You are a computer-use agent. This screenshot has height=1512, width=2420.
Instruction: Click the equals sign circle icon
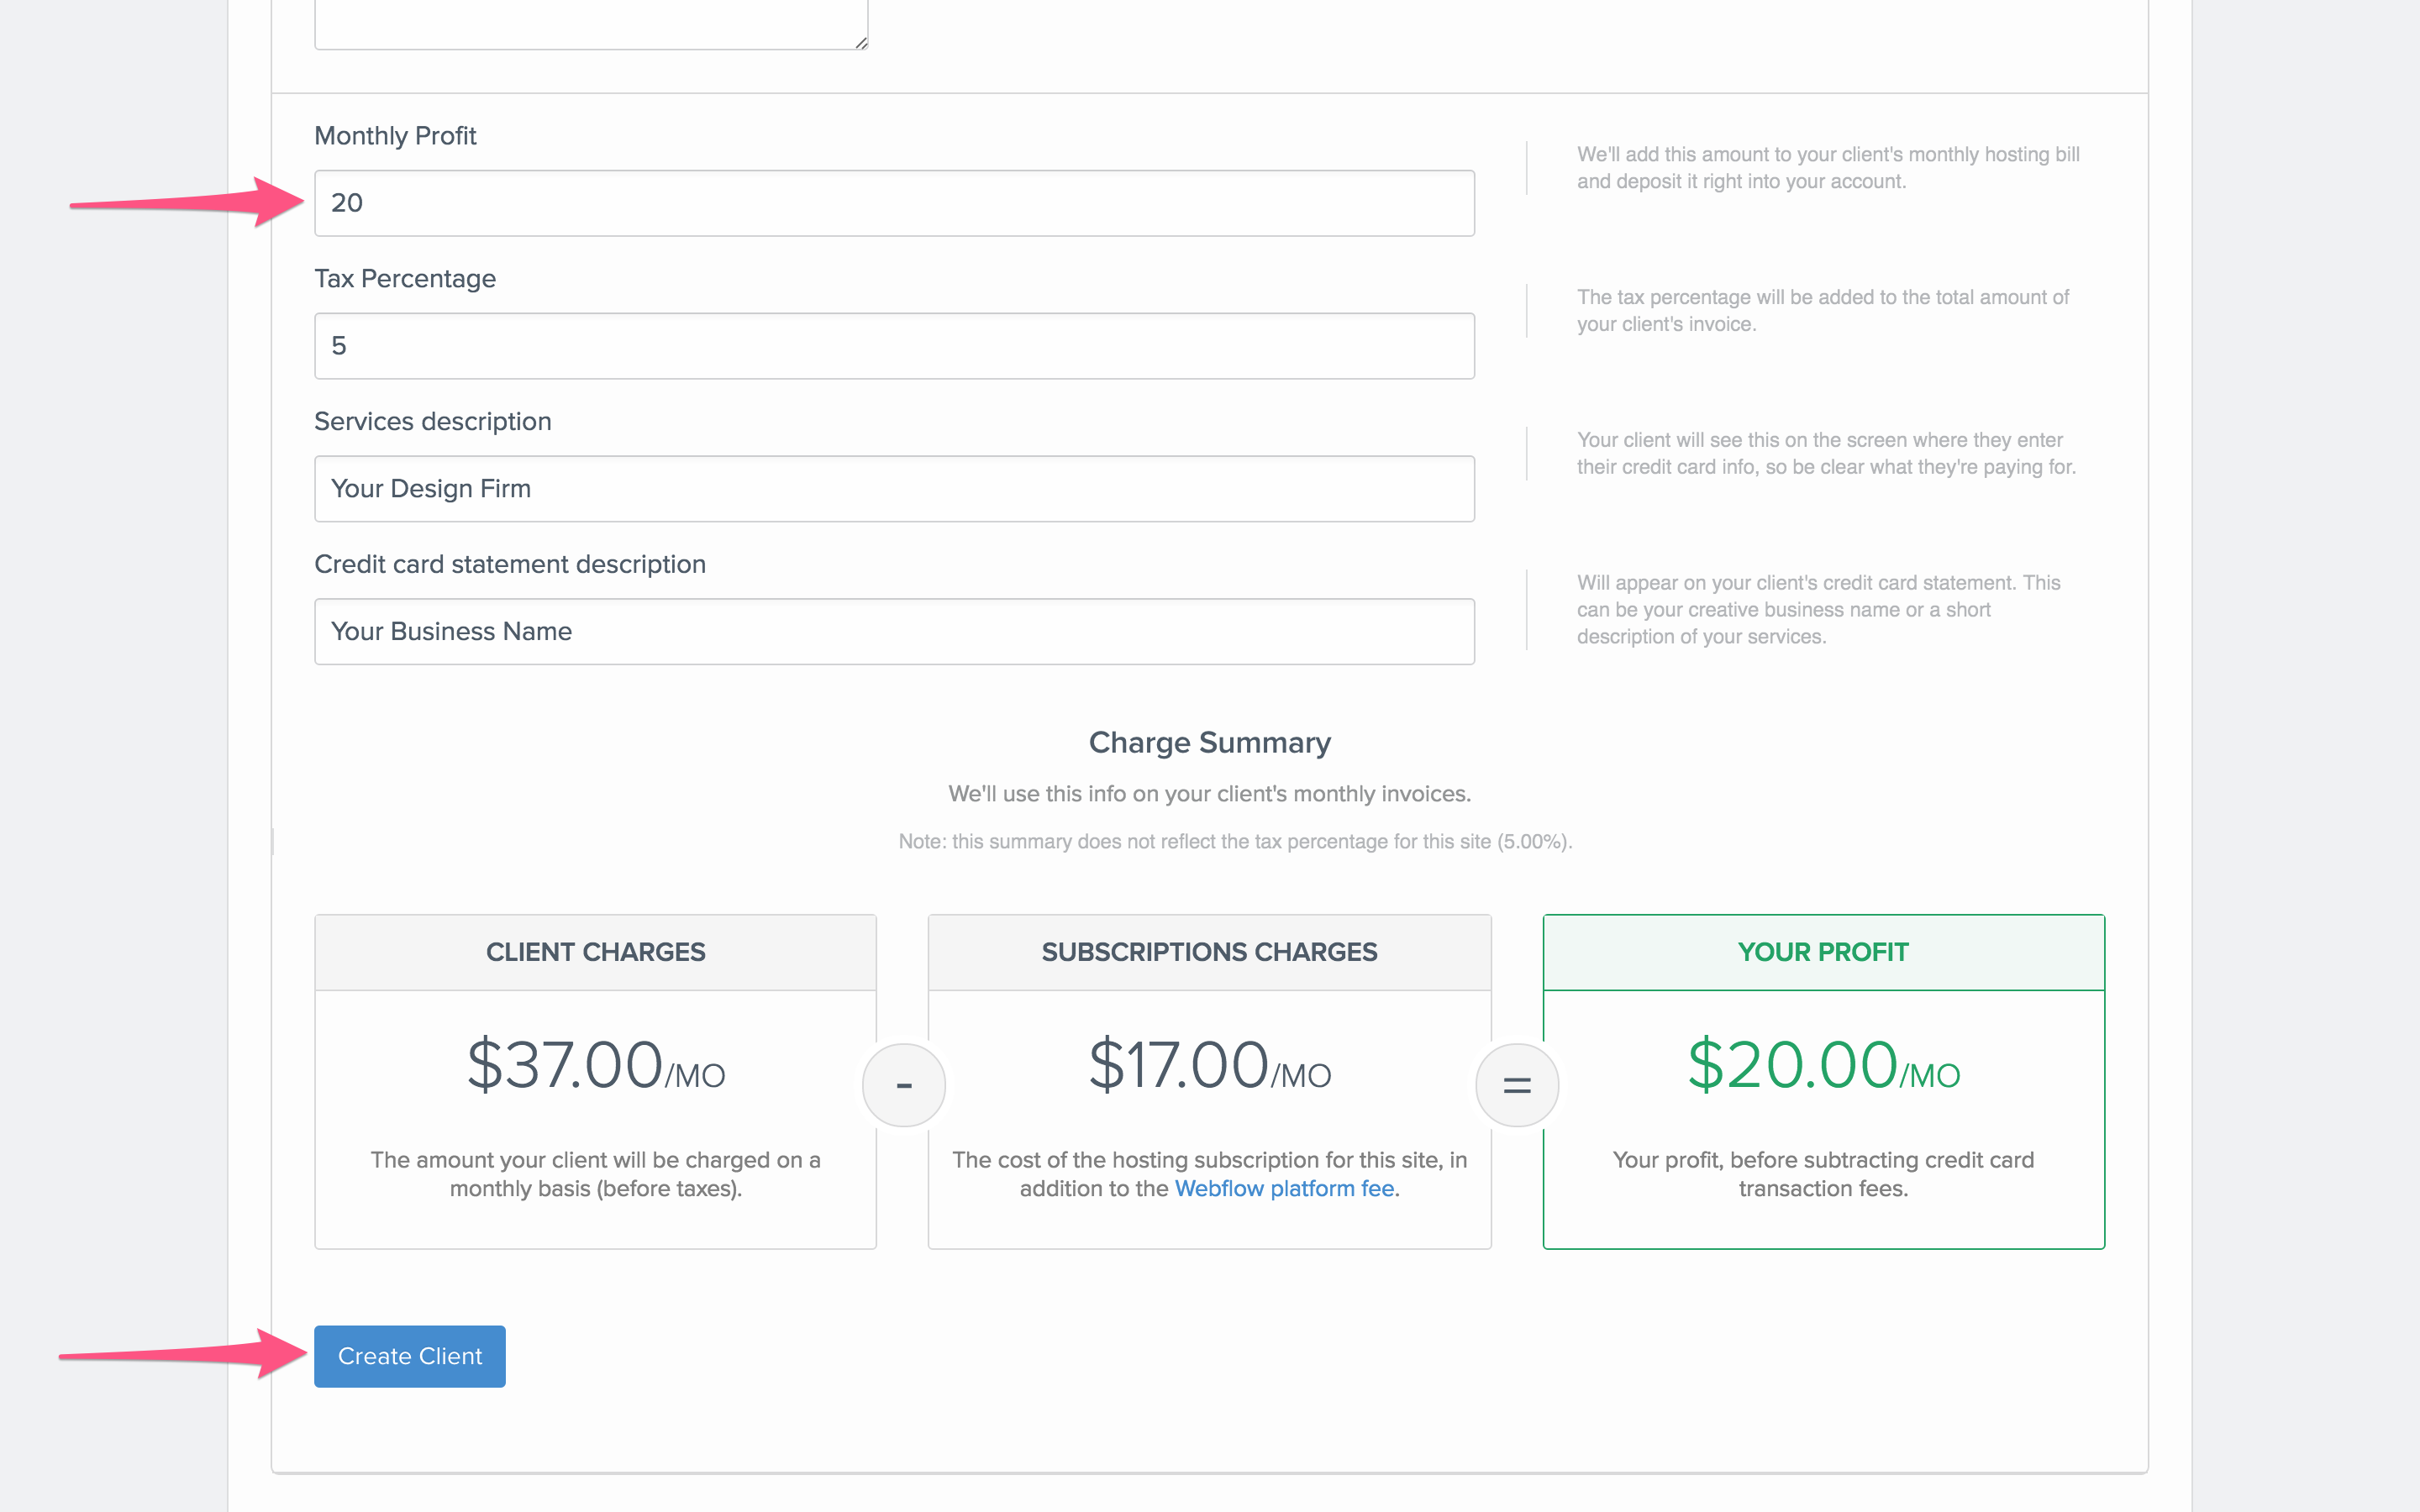1517,1085
